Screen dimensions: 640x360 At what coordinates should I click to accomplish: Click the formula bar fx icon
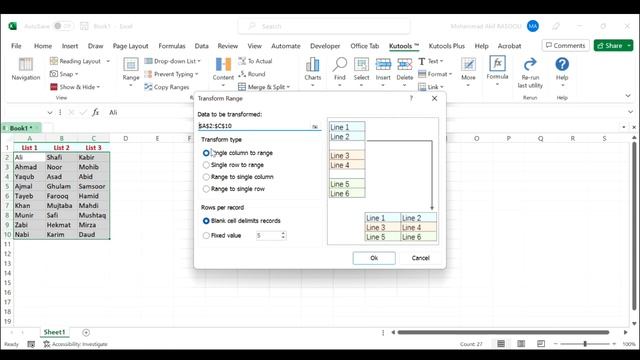(x=95, y=112)
